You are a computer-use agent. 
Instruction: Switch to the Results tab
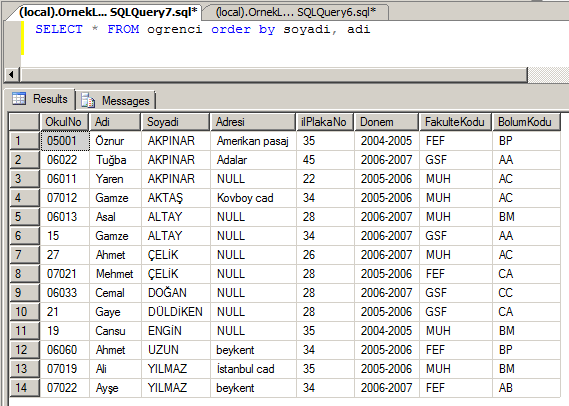pyautogui.click(x=41, y=99)
